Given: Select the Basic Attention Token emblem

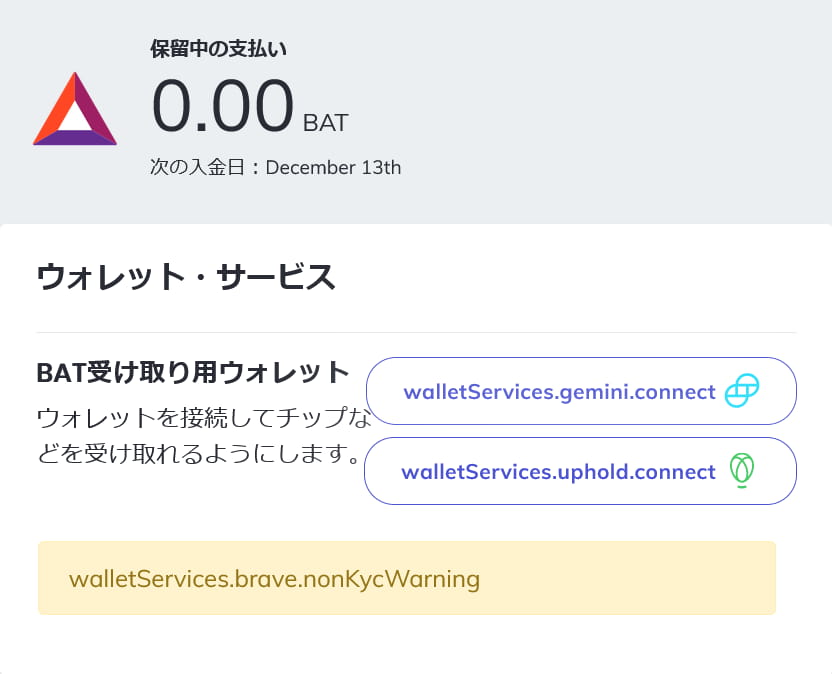Looking at the screenshot, I should (x=74, y=110).
